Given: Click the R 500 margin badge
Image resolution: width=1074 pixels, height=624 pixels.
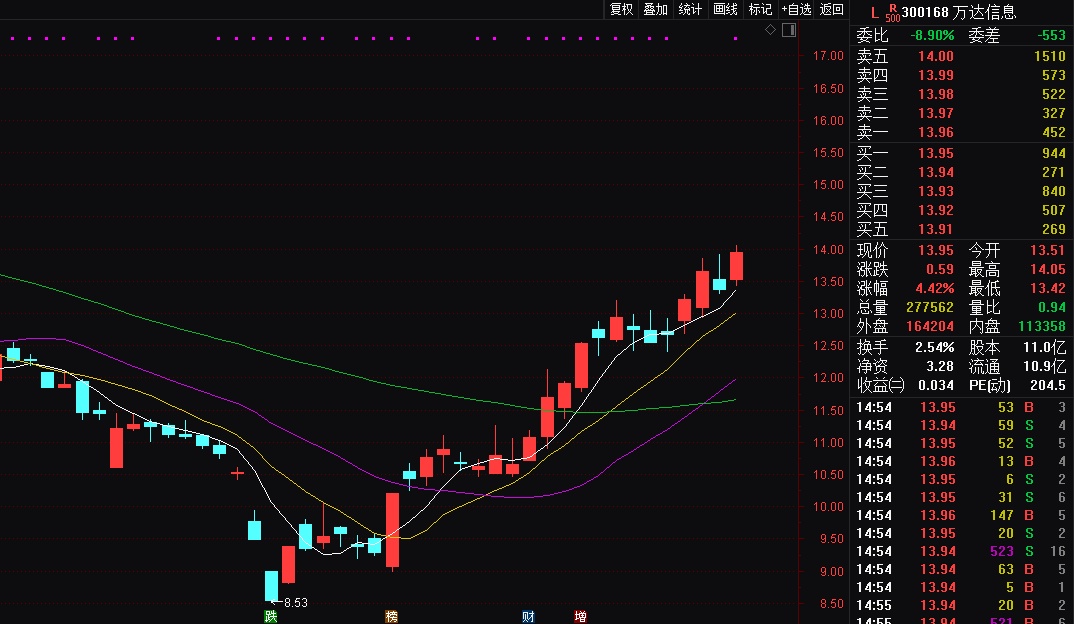Looking at the screenshot, I should [x=892, y=12].
